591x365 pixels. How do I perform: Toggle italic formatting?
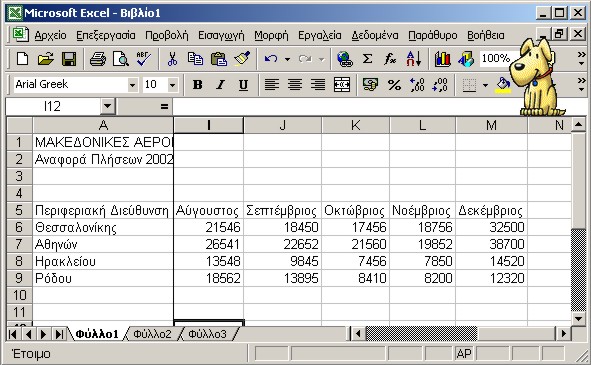tap(220, 85)
